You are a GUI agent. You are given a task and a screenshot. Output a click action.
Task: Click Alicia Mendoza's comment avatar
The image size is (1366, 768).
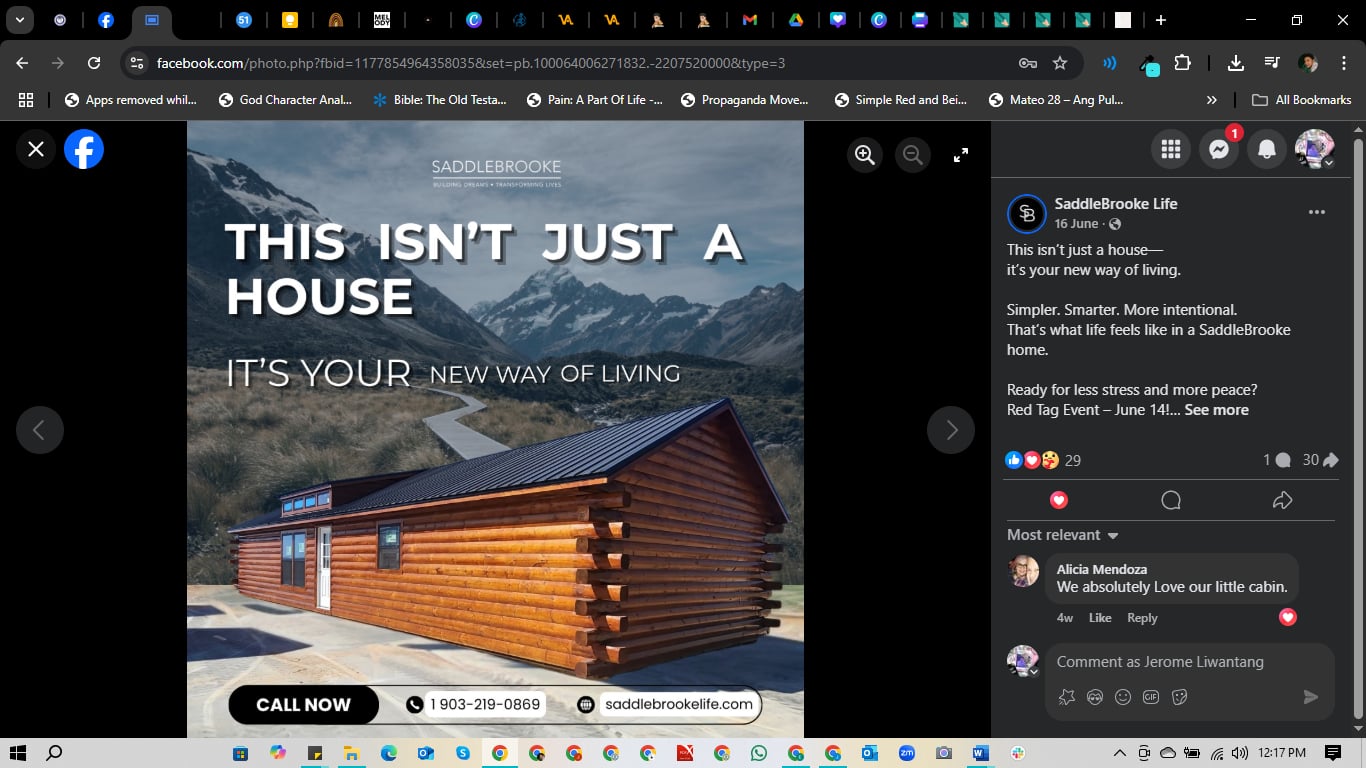point(1023,571)
